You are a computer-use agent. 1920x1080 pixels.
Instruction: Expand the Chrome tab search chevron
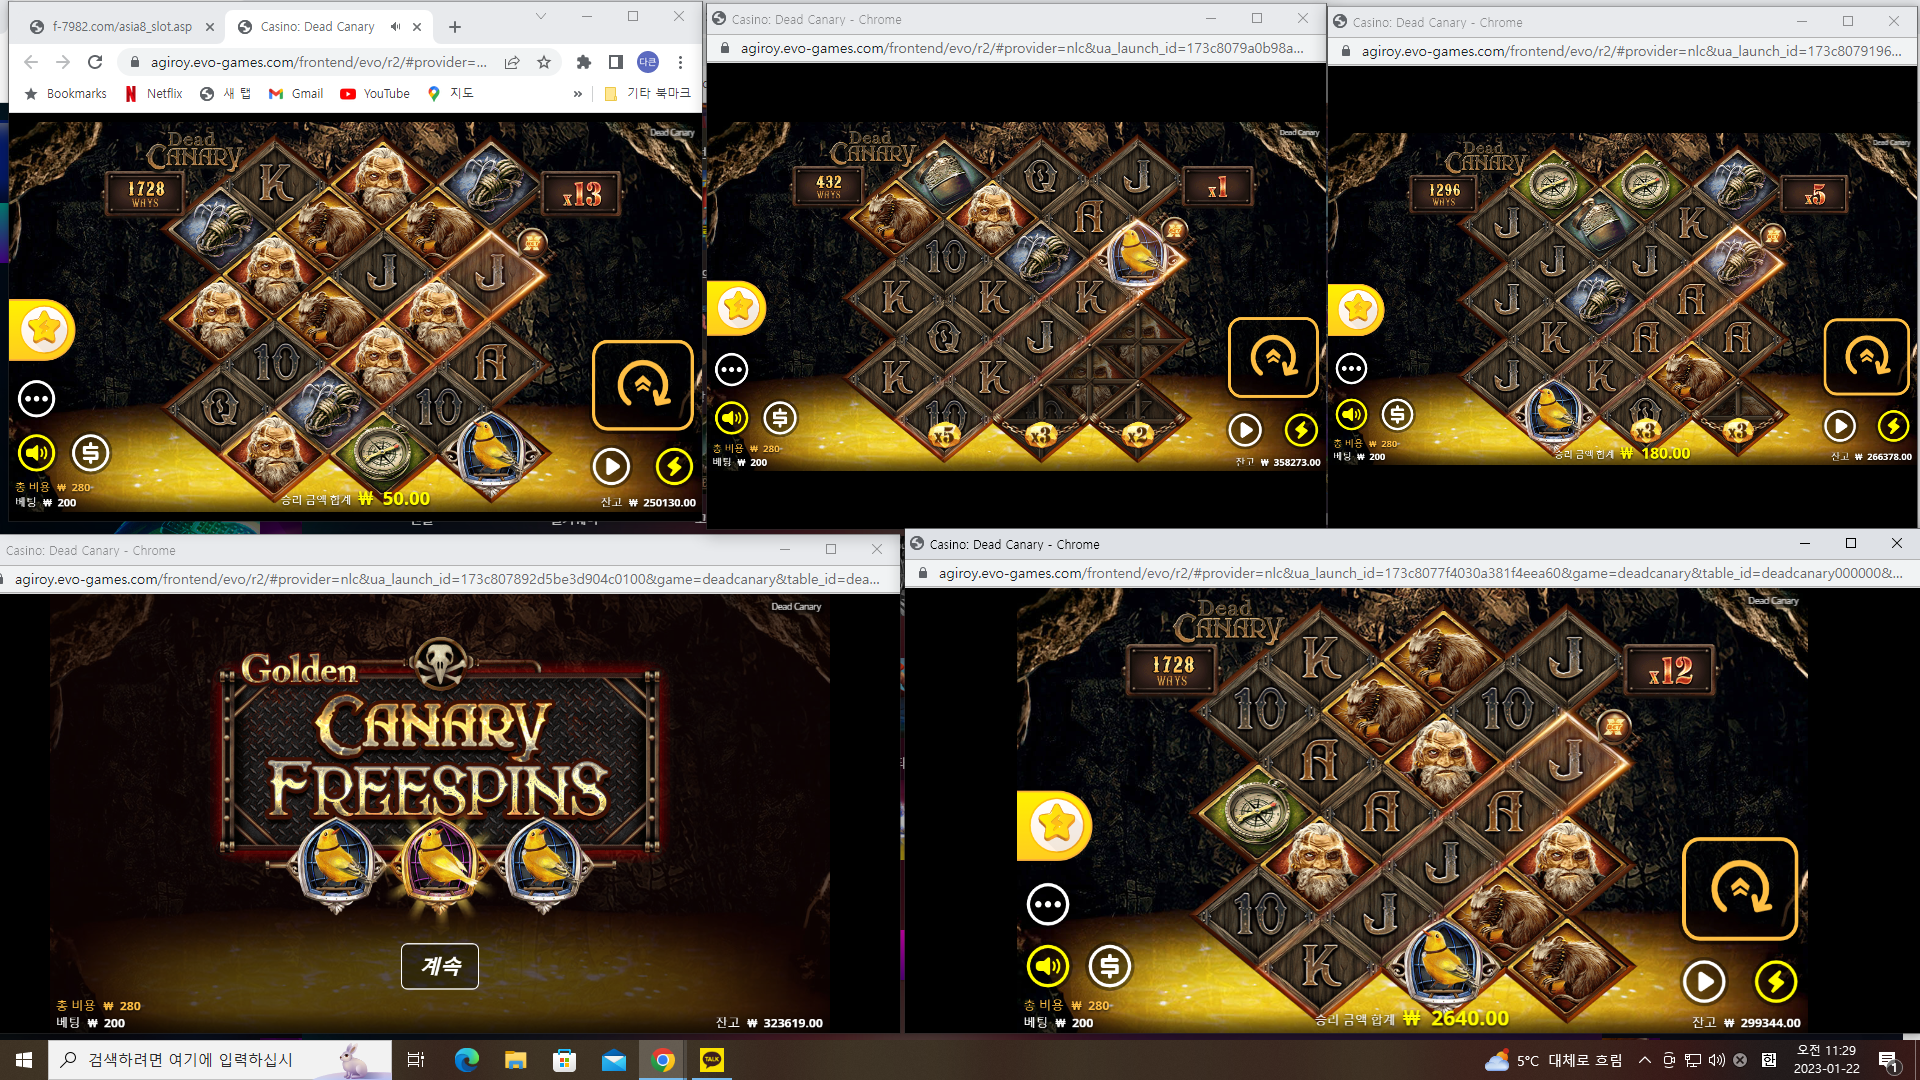pos(541,17)
